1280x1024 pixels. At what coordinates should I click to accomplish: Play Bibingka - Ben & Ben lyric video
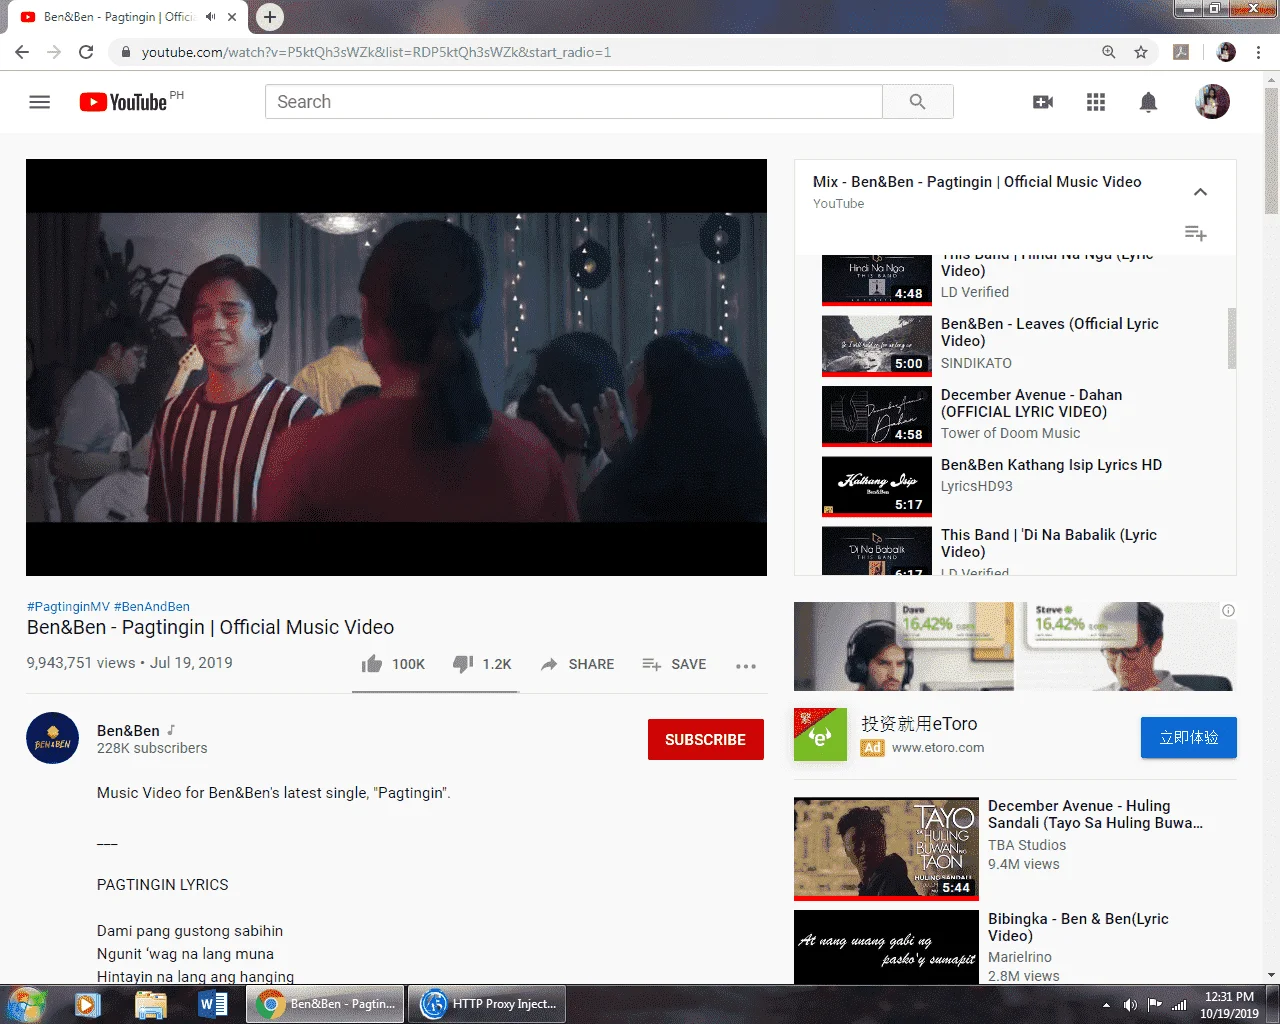pos(1015,947)
